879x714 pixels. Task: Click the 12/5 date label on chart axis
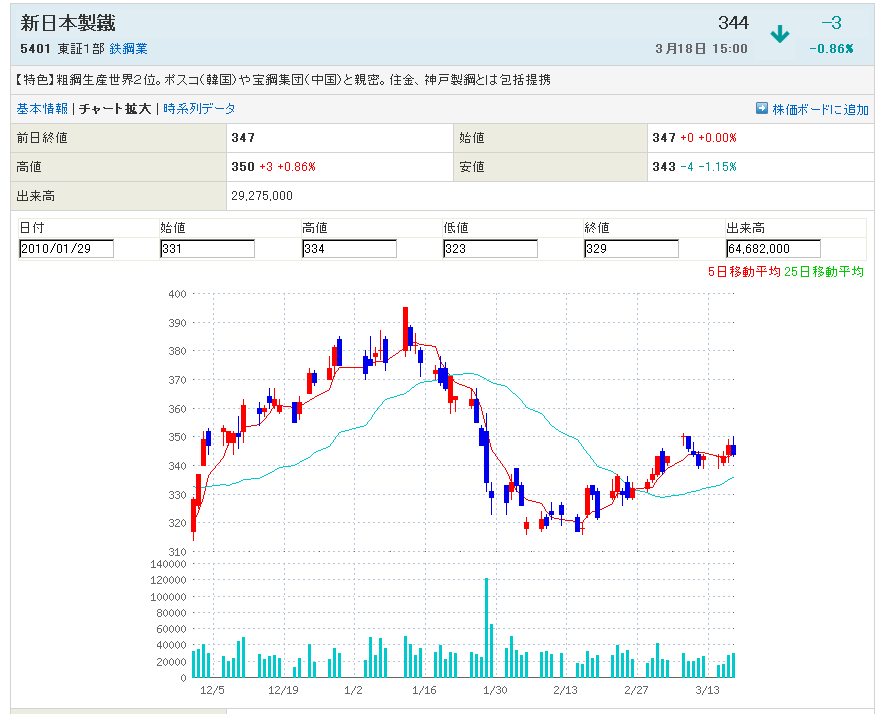tap(212, 690)
